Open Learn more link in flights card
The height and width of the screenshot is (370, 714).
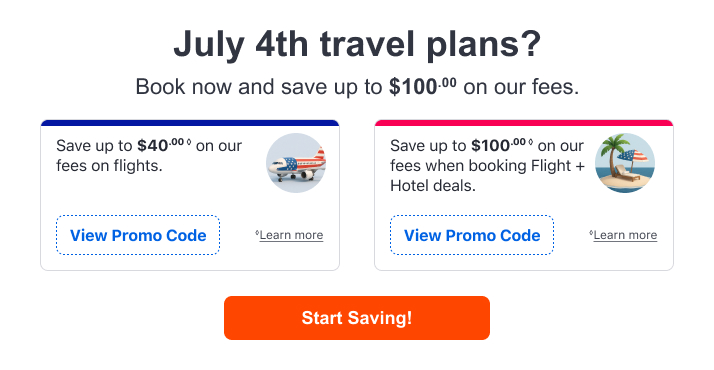(x=291, y=235)
